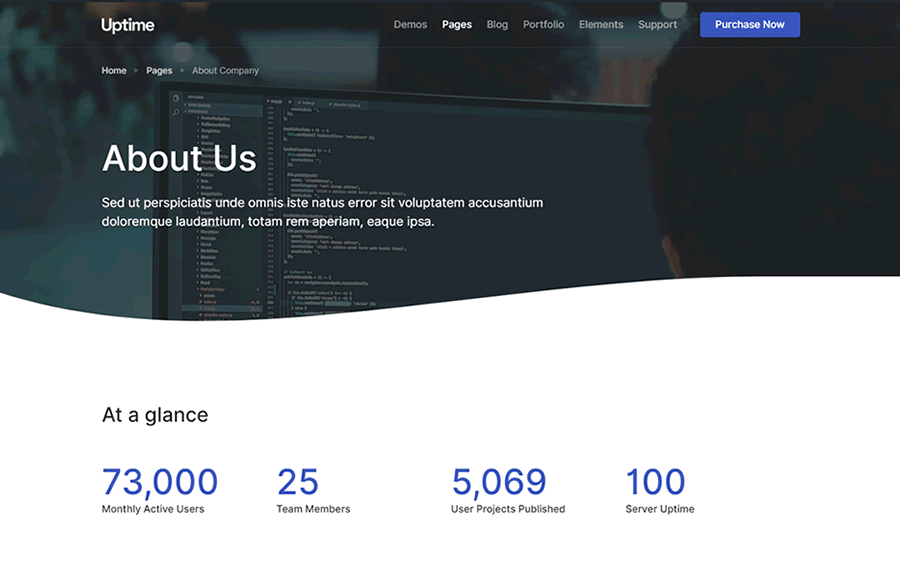Go to Blog from the top menu
Viewport: 900px width, 563px height.
pyautogui.click(x=497, y=25)
